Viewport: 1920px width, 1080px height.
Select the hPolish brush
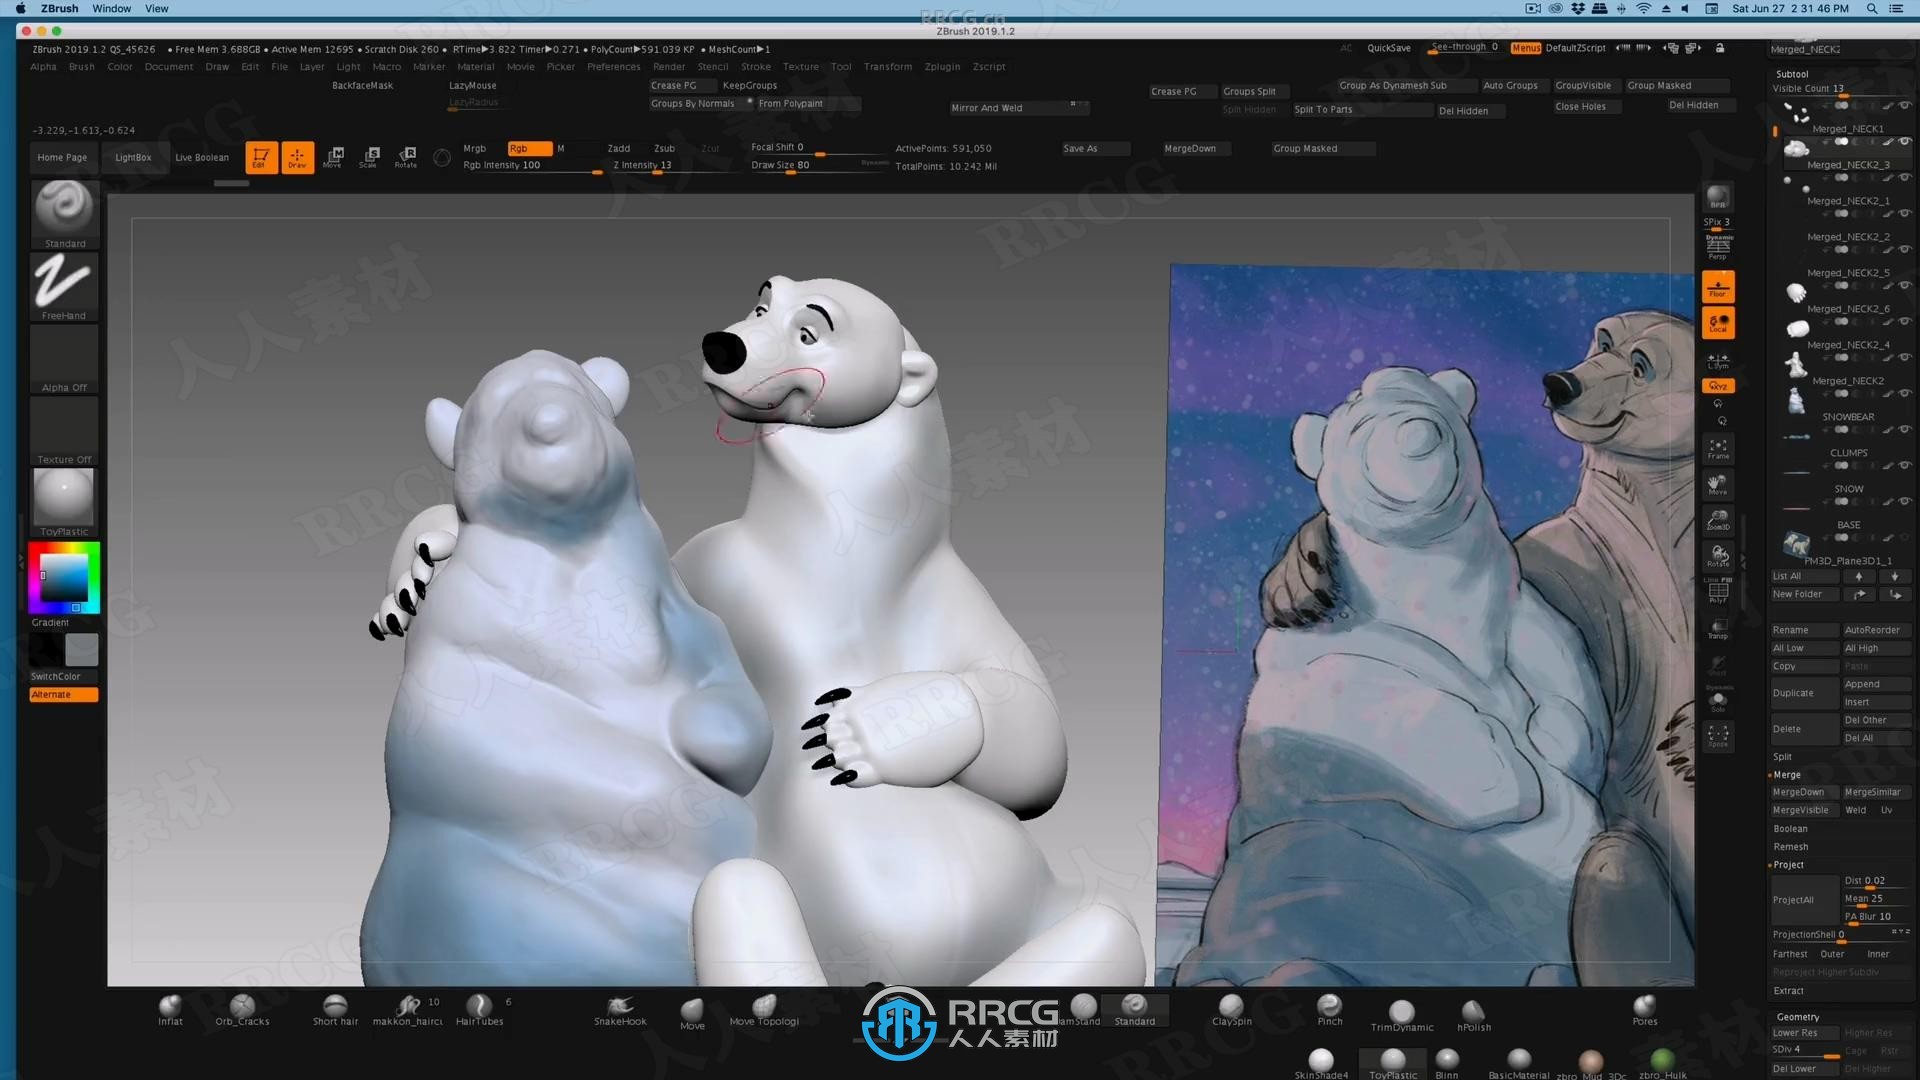click(x=1473, y=1016)
